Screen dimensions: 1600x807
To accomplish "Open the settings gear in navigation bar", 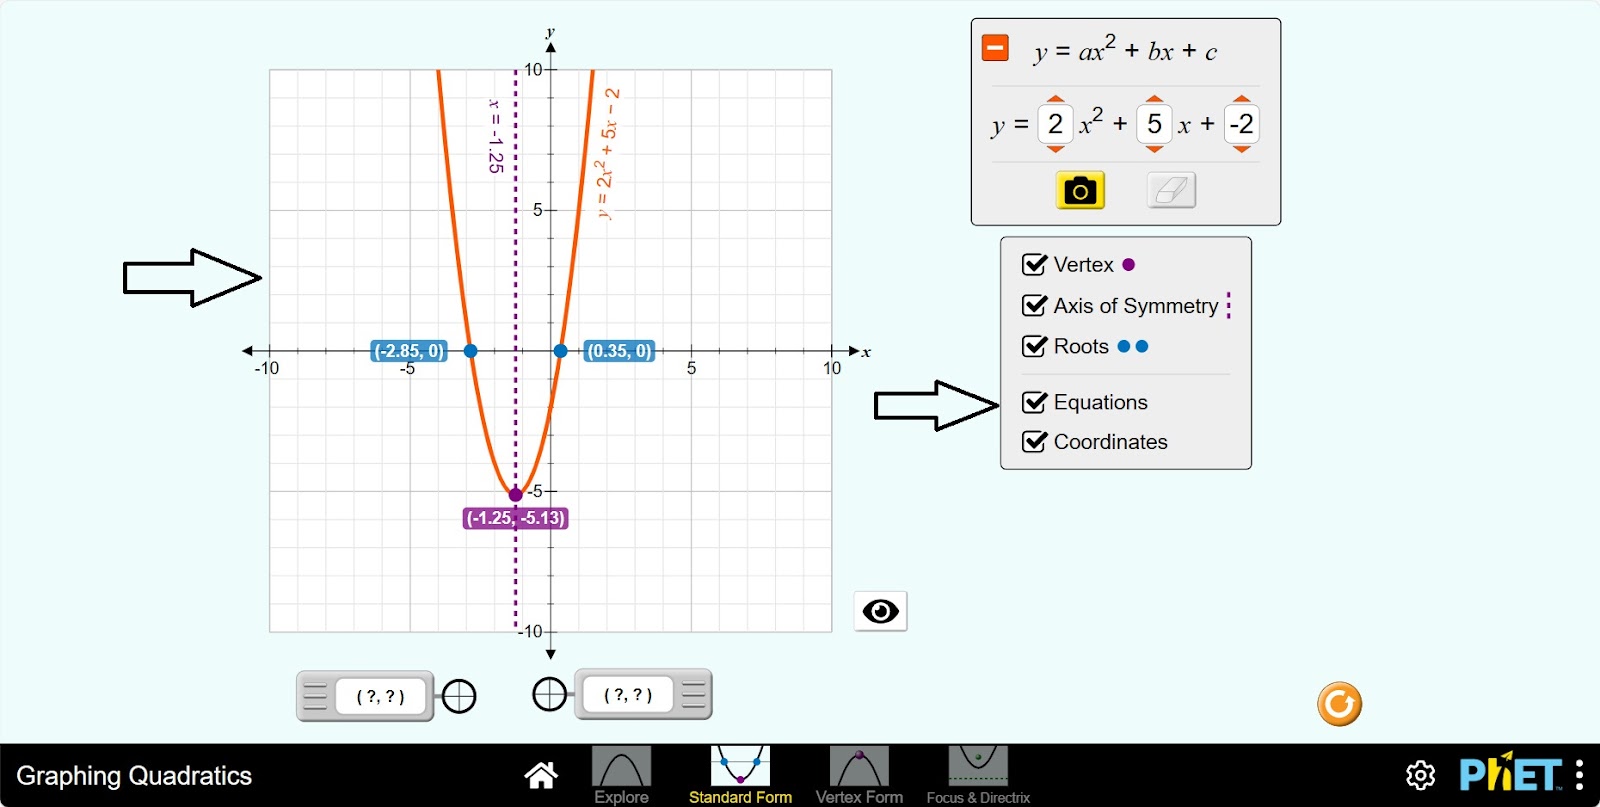I will click(x=1420, y=775).
